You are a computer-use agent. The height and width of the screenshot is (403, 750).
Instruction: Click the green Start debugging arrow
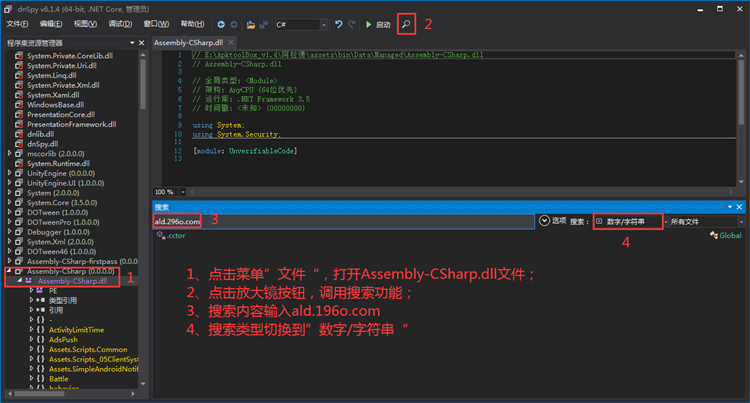coord(368,24)
